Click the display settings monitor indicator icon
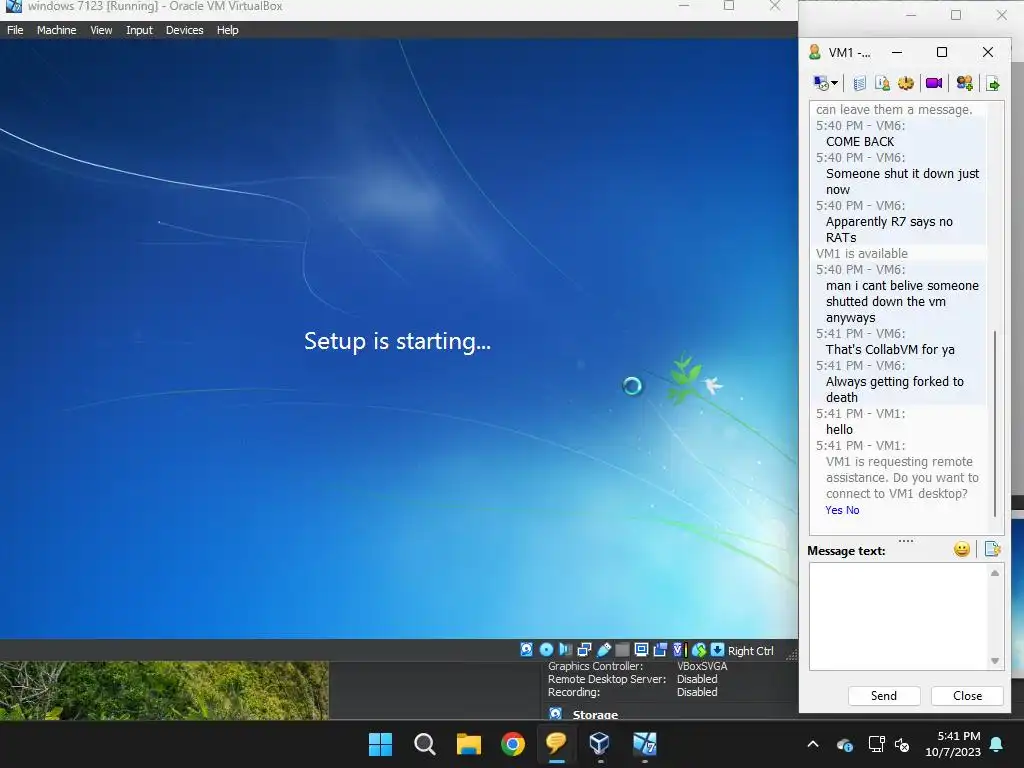This screenshot has height=768, width=1024. click(x=641, y=649)
